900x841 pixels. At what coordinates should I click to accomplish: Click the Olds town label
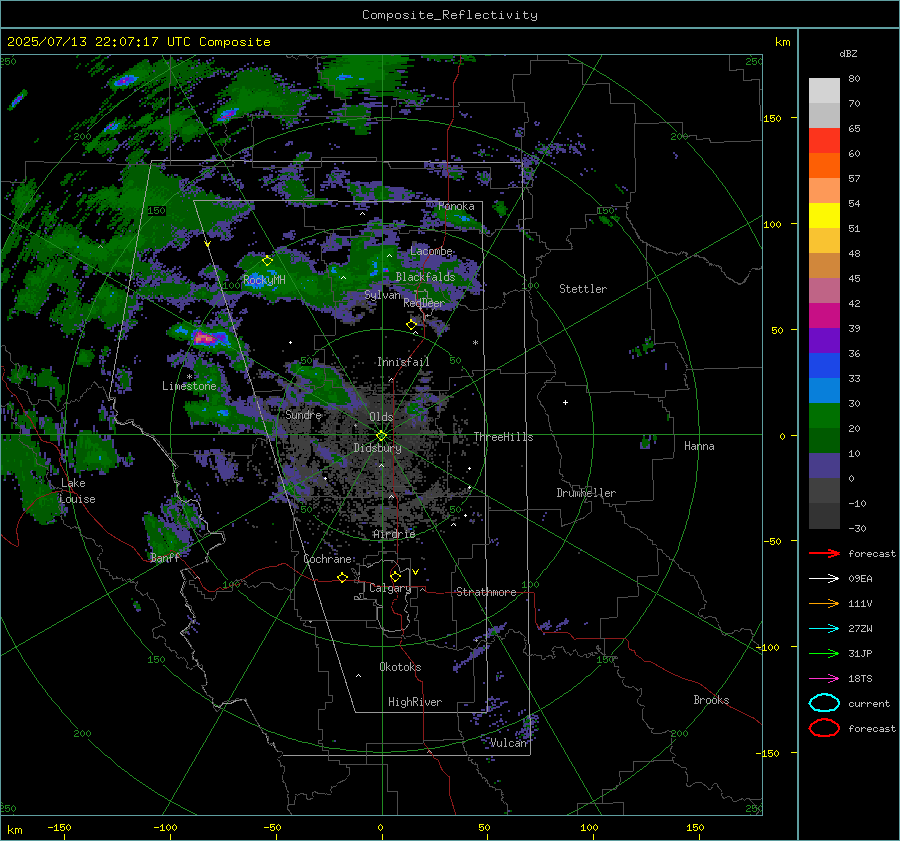(x=381, y=417)
